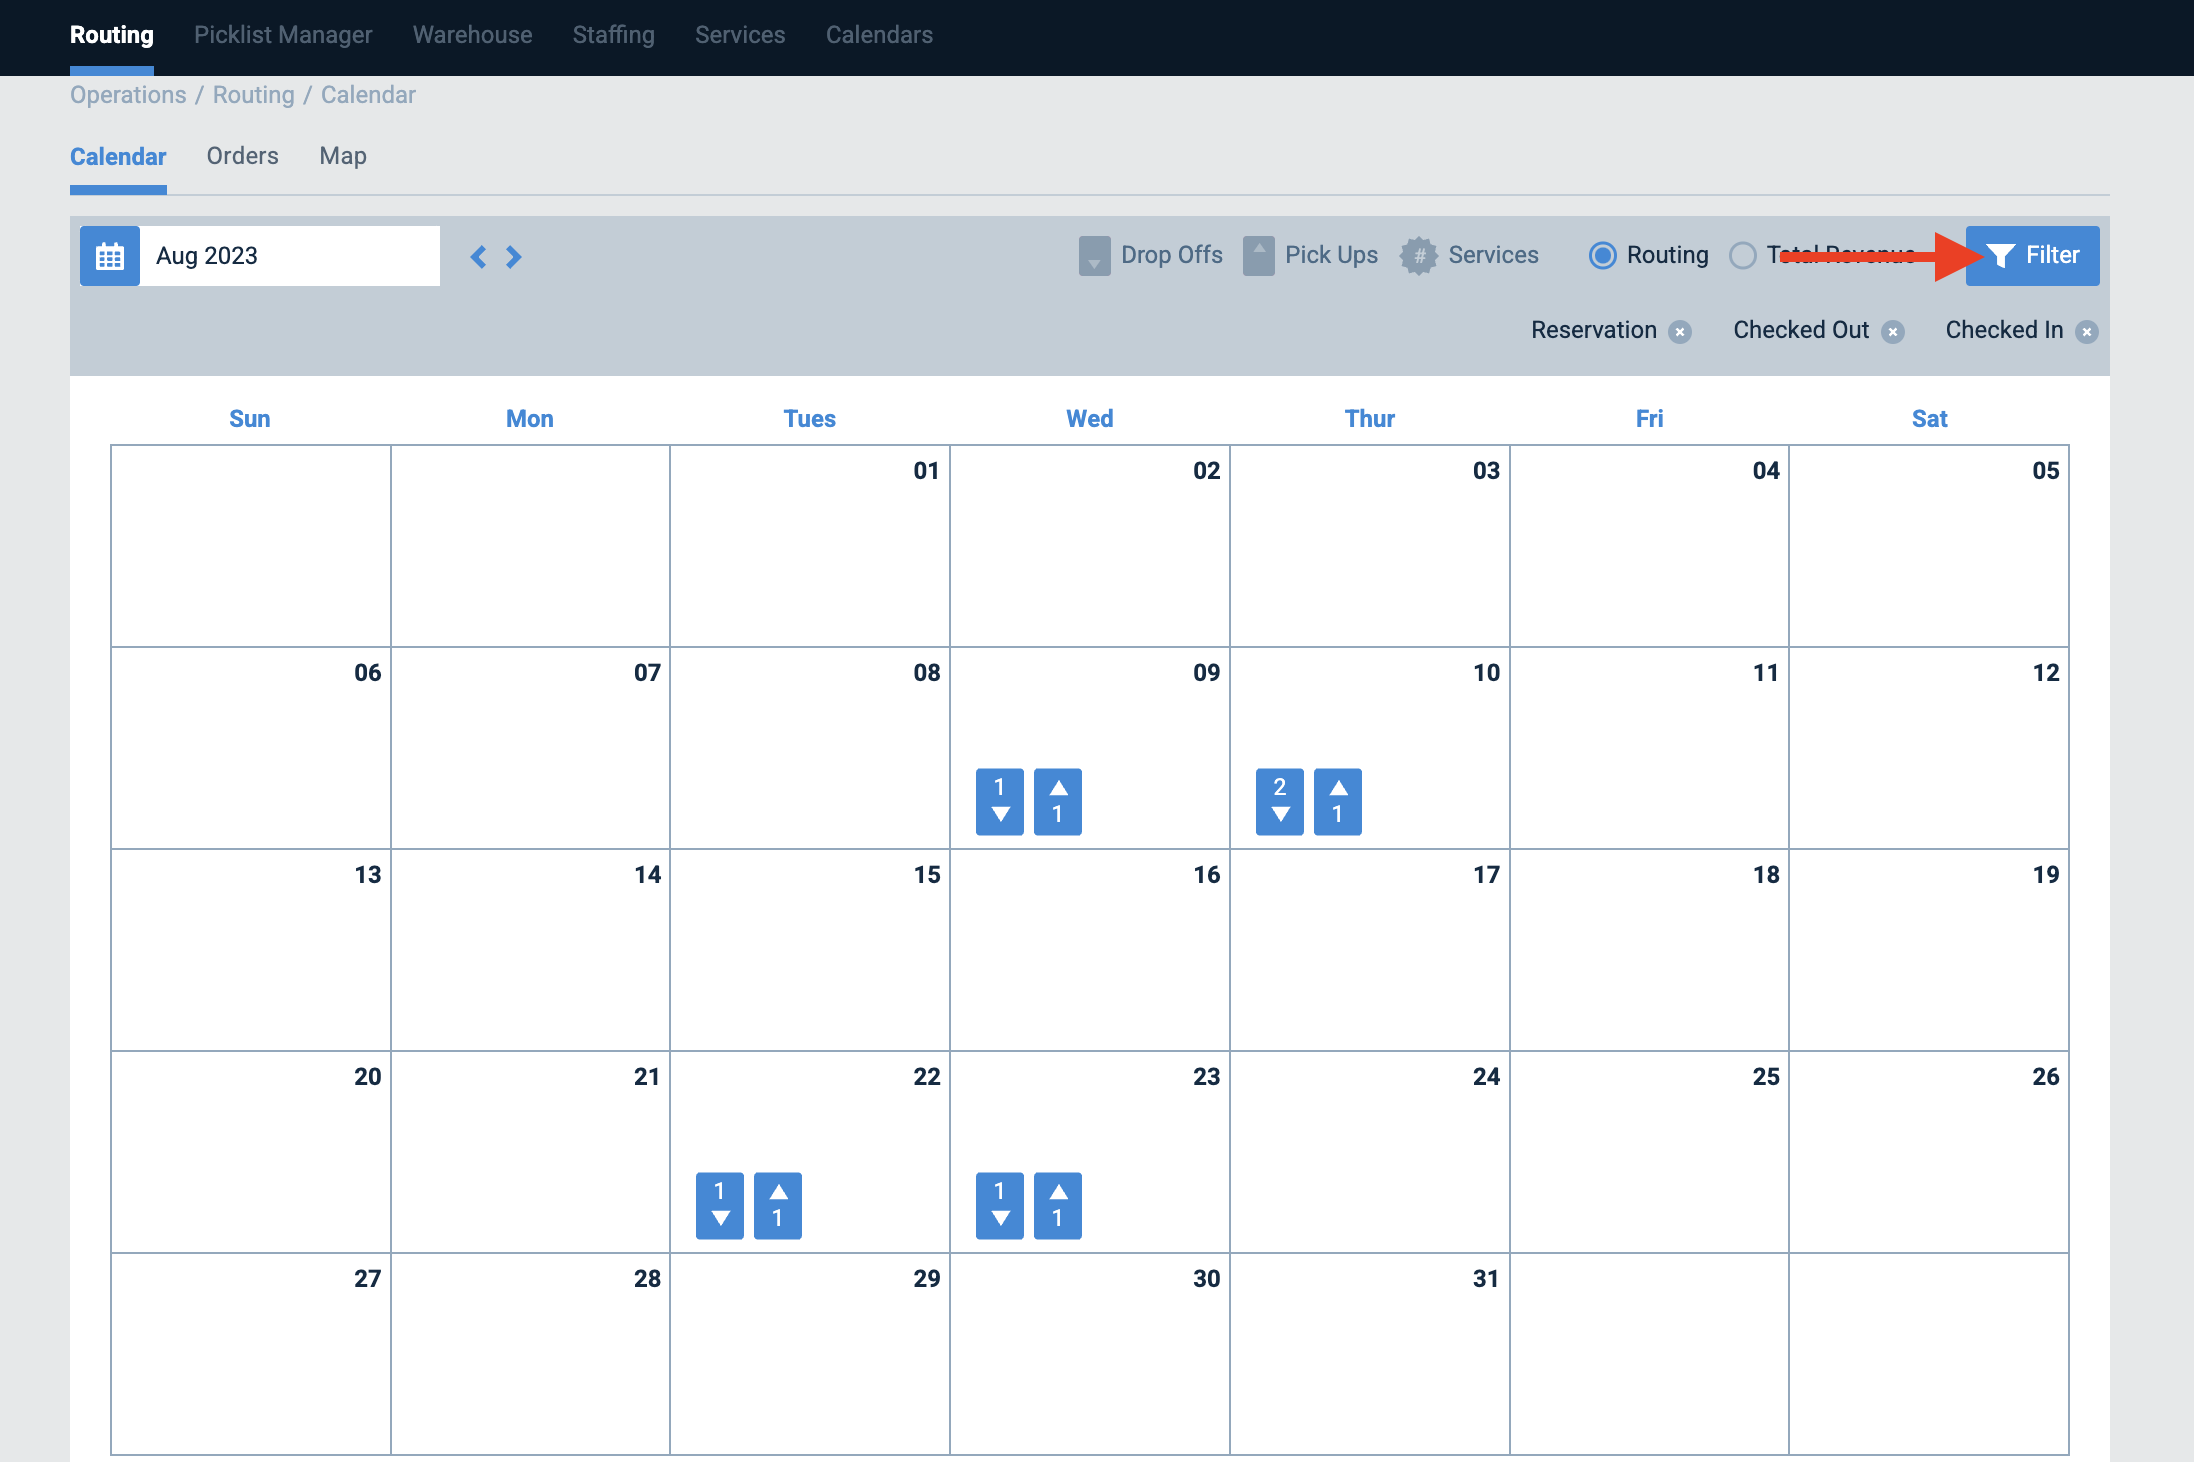Open Staffing in top navigation
This screenshot has height=1462, width=2194.
coord(614,35)
